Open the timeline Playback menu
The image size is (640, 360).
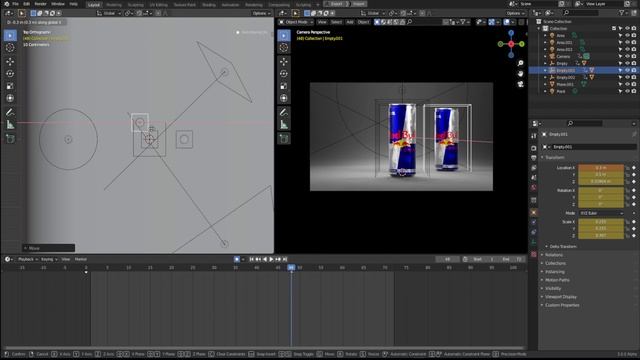point(27,259)
